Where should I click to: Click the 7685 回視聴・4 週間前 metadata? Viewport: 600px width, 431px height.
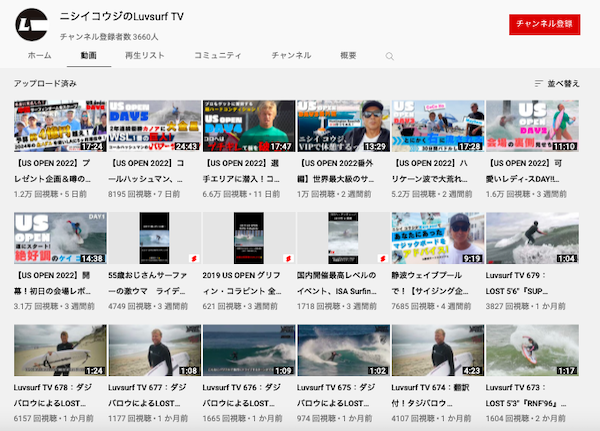click(x=431, y=307)
